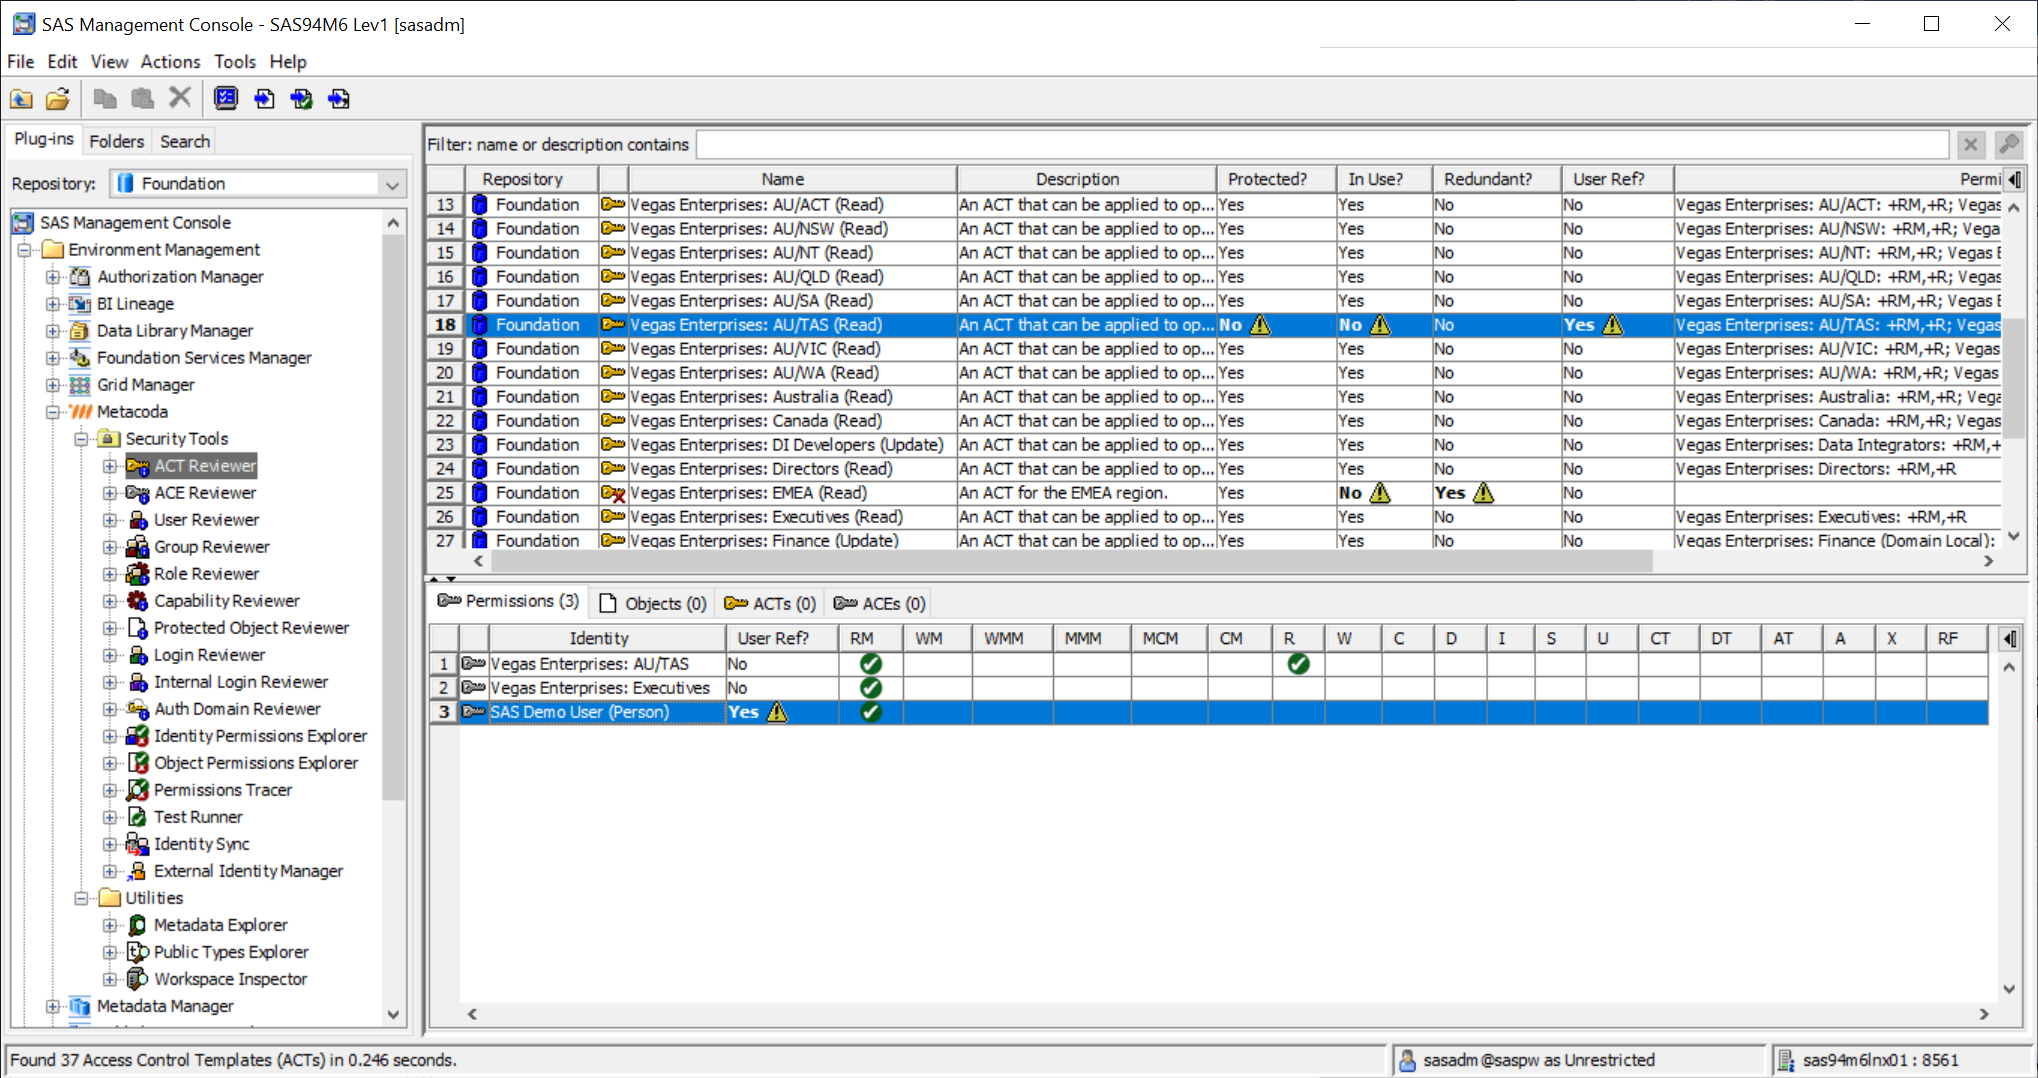This screenshot has width=2038, height=1078.
Task: Click the ACT table vertical scrollbar thumb
Action: 2013,378
